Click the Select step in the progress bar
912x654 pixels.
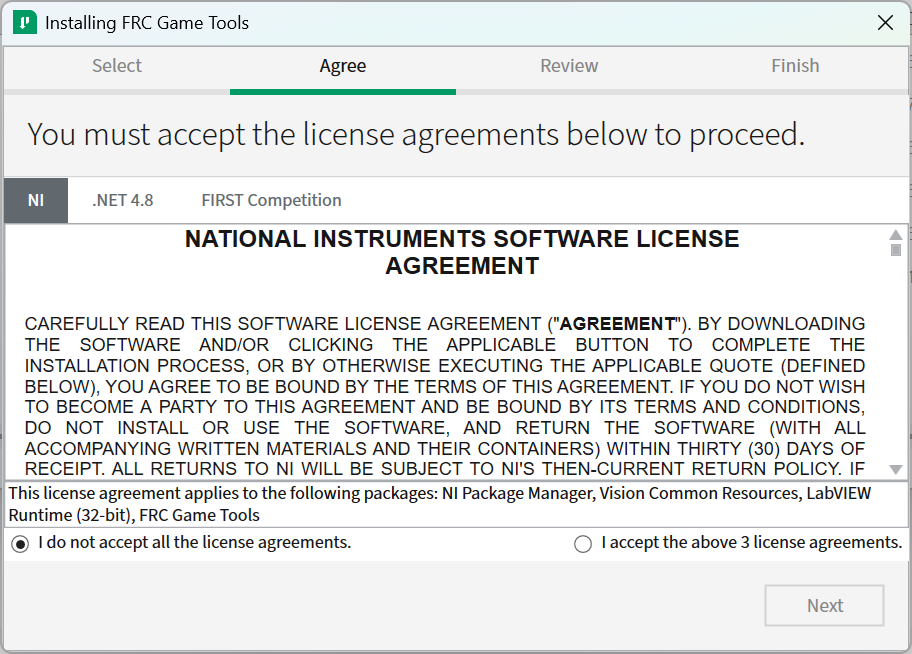(116, 66)
